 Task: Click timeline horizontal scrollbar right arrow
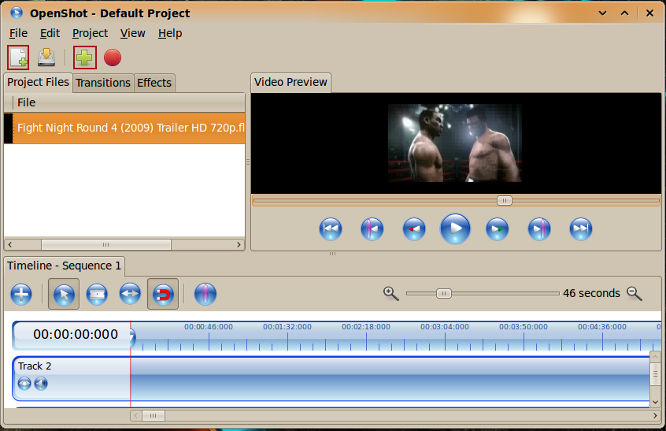coord(655,416)
